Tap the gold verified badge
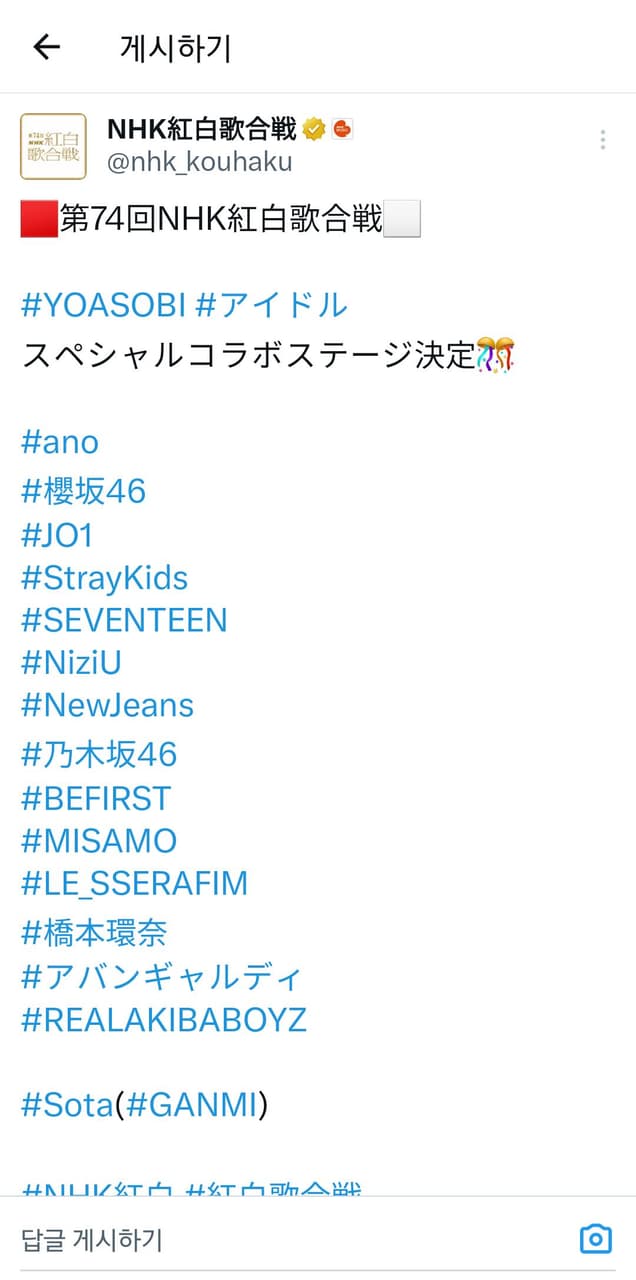The height and width of the screenshot is (1280, 636). coord(314,129)
